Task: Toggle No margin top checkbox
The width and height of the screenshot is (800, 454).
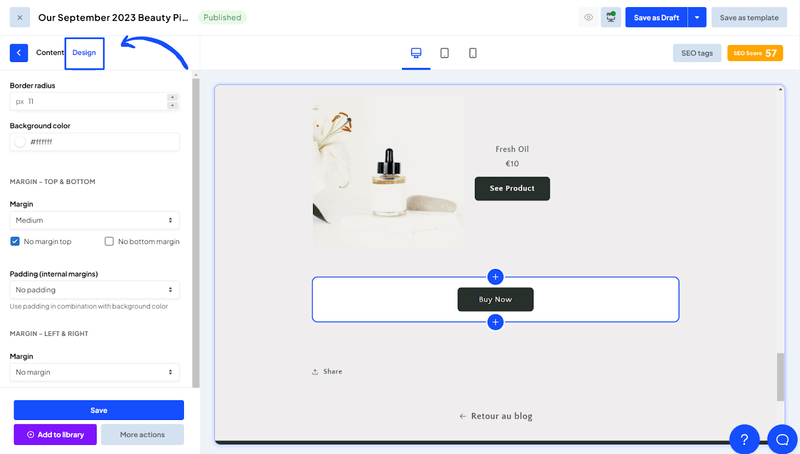Action: 15,241
